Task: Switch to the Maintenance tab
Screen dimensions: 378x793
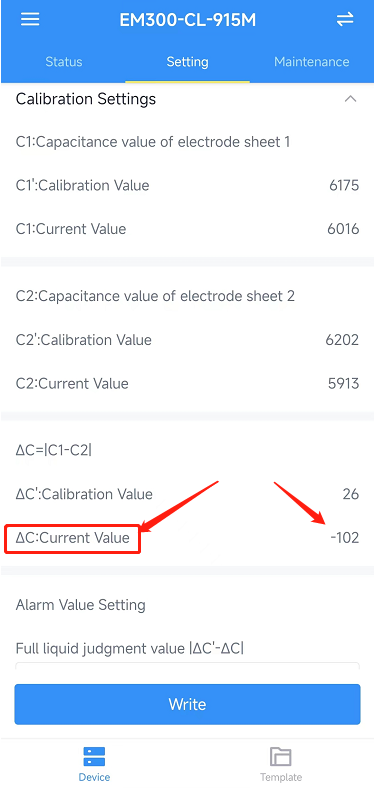Action: click(312, 62)
